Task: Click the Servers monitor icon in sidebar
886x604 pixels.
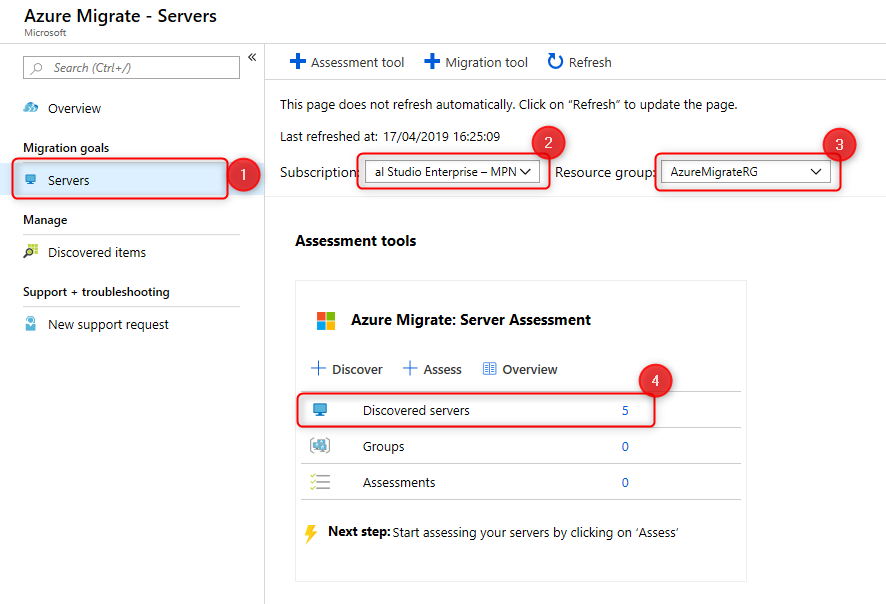Action: coord(31,180)
